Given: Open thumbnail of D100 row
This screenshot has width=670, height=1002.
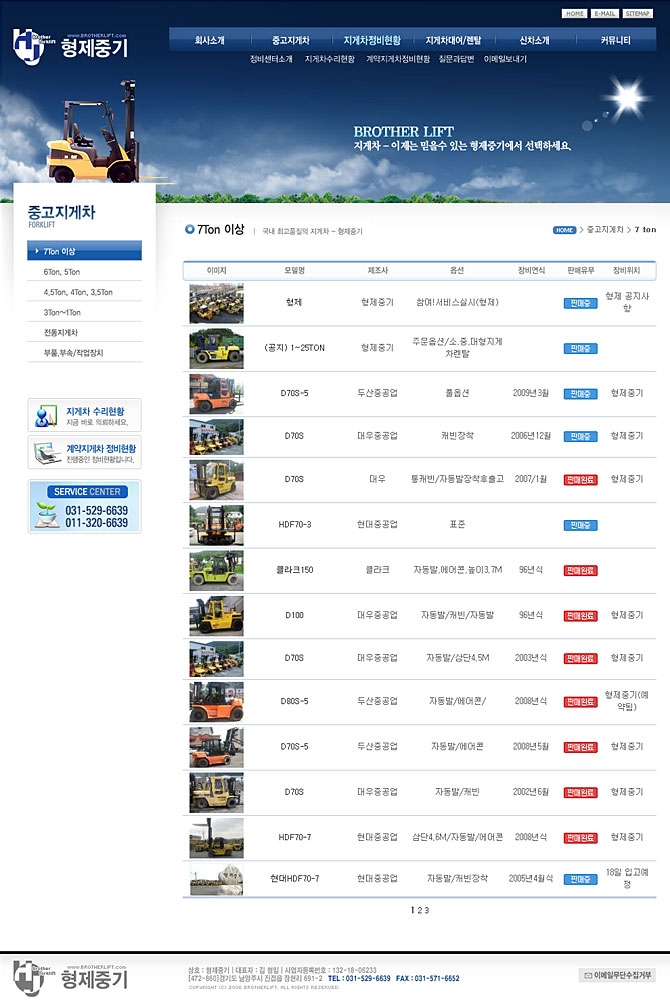Looking at the screenshot, I should click(x=217, y=616).
